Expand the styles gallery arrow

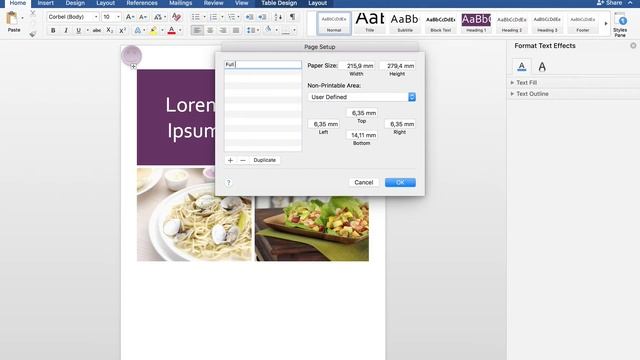(x=606, y=24)
